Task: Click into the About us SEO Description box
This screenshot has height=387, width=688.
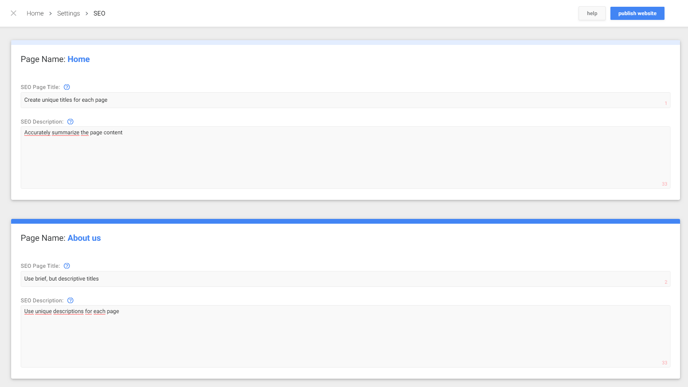Action: pyautogui.click(x=345, y=337)
